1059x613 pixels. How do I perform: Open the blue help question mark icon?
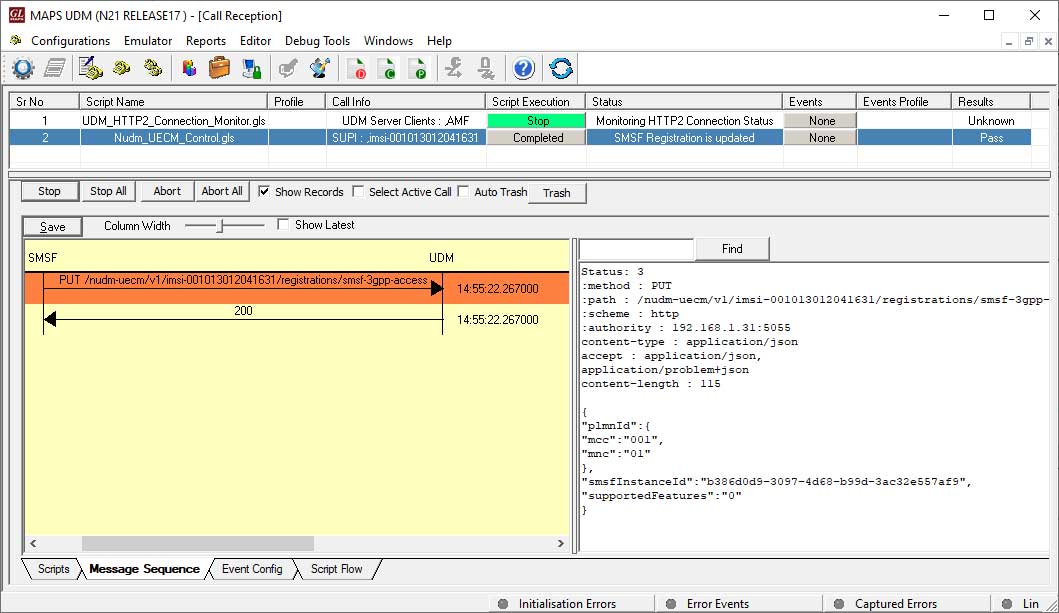tap(523, 68)
